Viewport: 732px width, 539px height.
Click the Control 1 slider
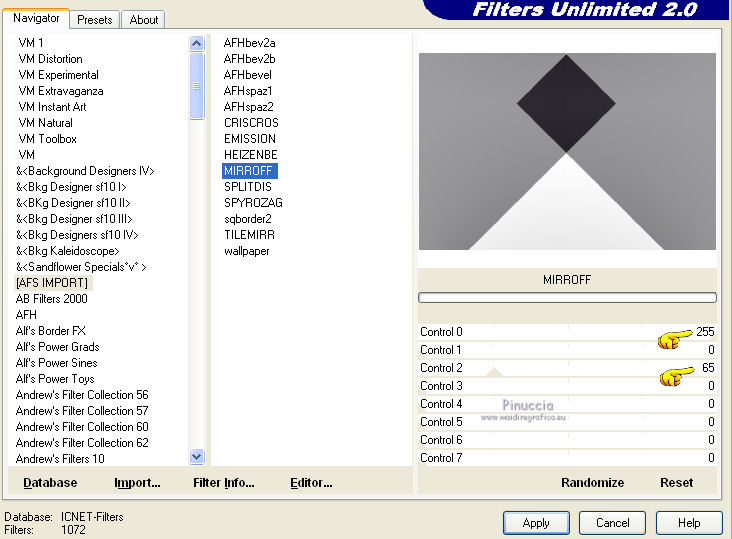pos(567,350)
